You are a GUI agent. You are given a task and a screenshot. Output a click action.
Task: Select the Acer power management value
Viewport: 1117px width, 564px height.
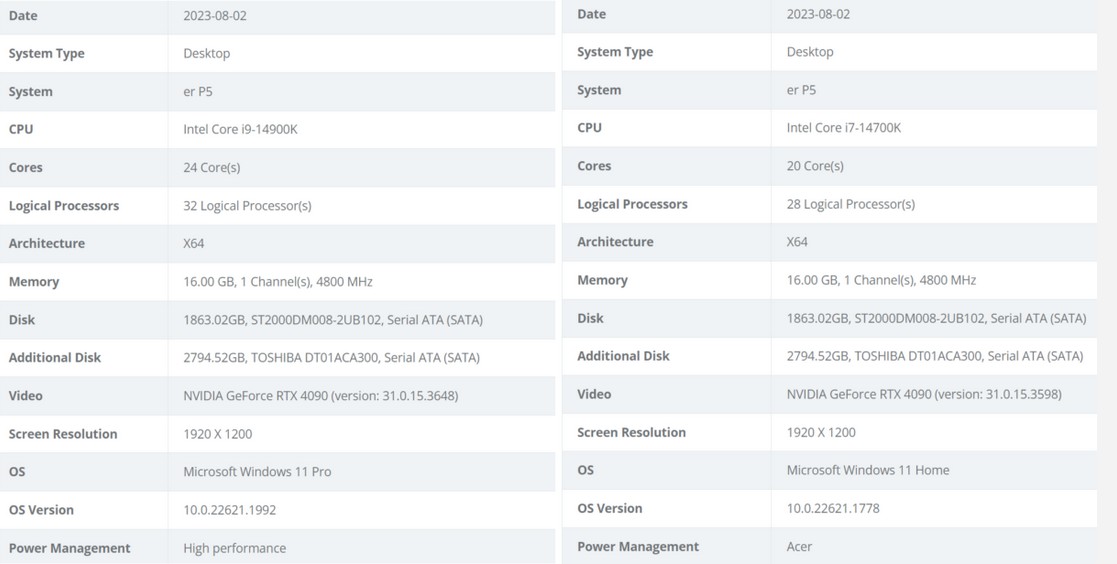click(799, 547)
